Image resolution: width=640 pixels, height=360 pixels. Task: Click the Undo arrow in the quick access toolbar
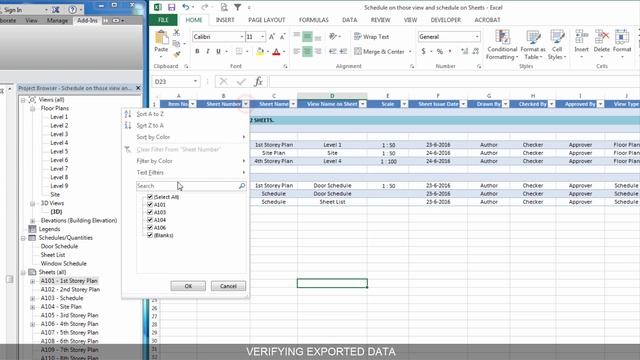point(186,7)
